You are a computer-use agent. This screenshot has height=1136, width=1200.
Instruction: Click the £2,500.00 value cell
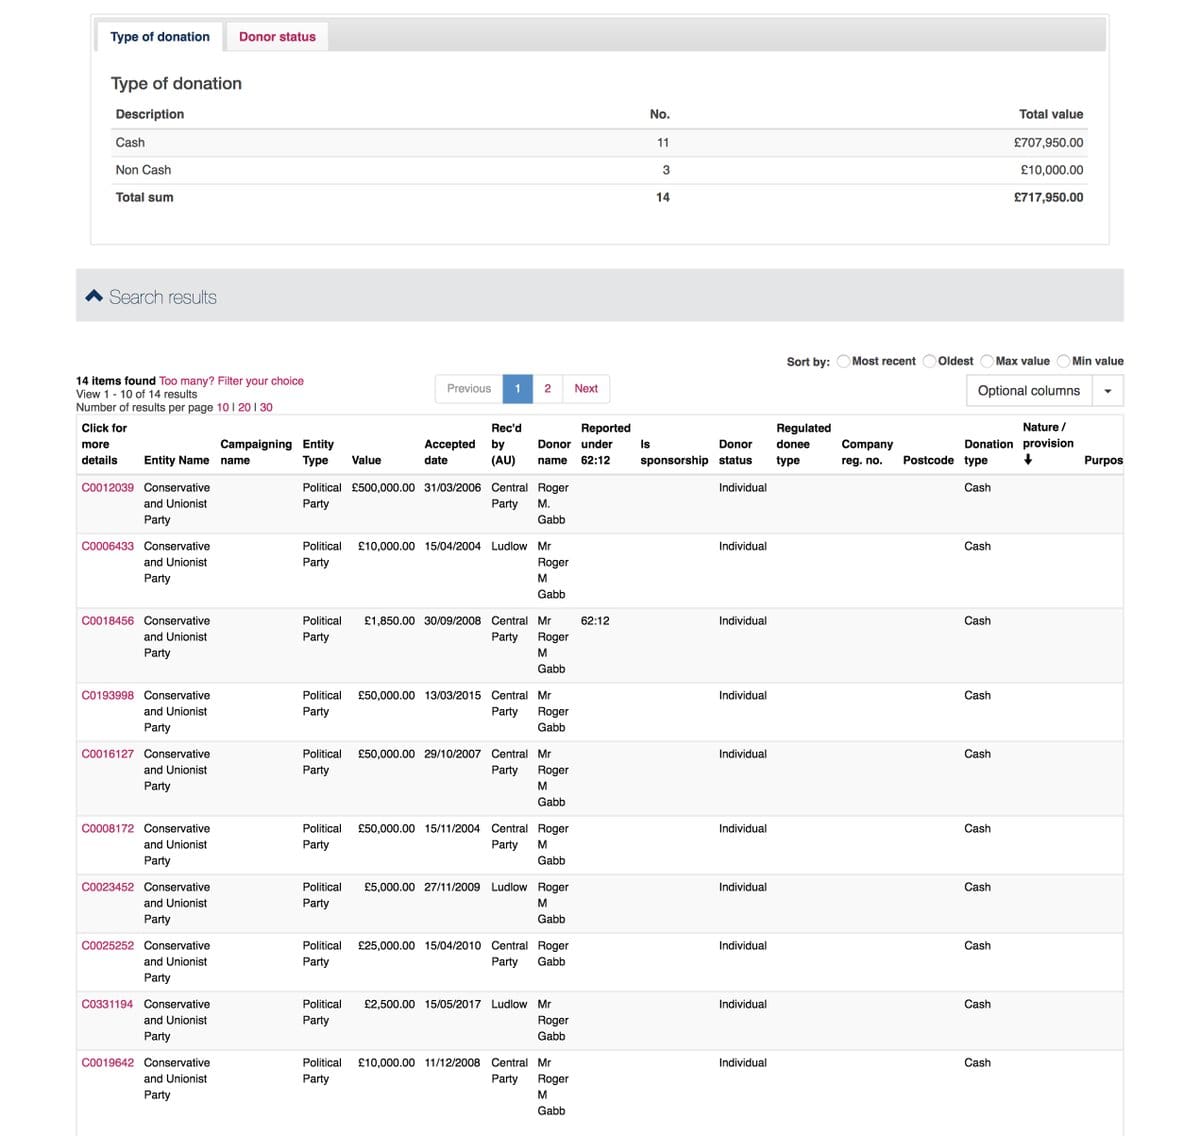tap(389, 1004)
